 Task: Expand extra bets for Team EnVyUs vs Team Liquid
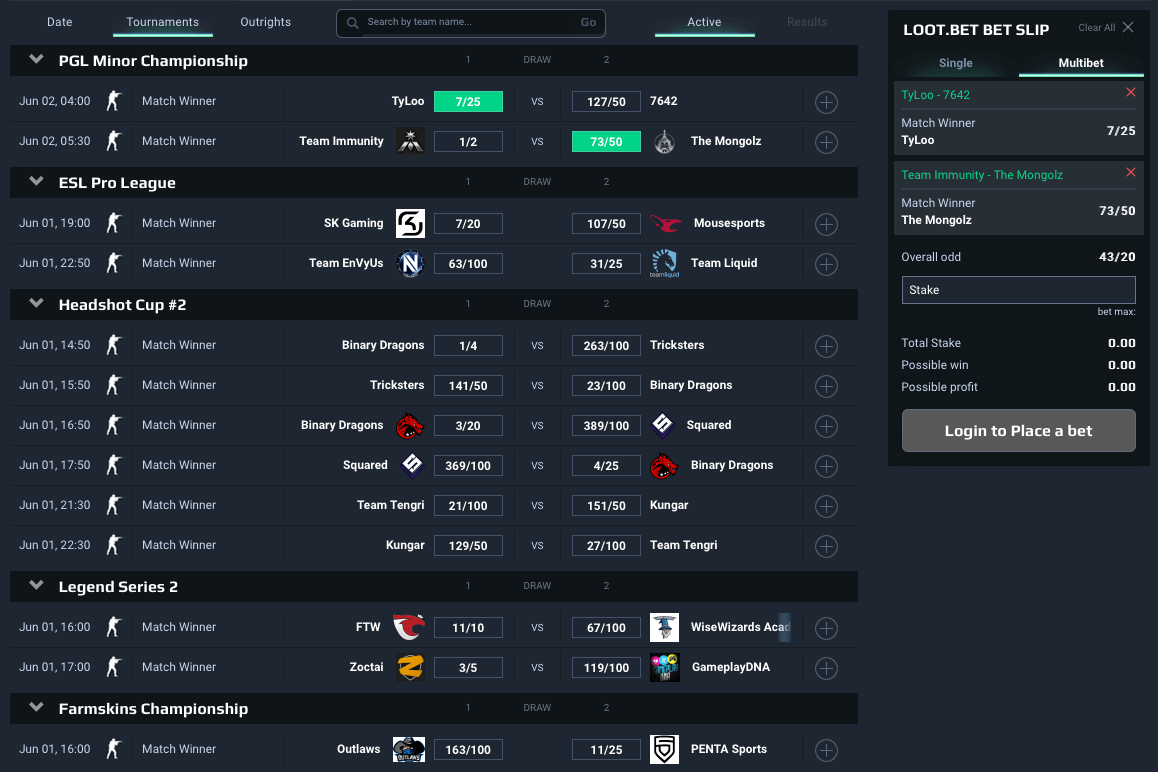point(826,264)
